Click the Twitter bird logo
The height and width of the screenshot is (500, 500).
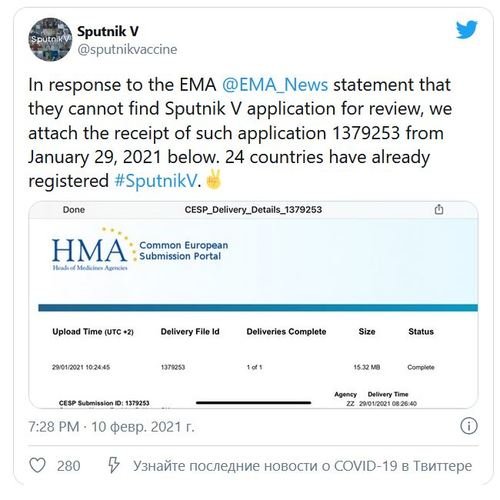pyautogui.click(x=466, y=29)
